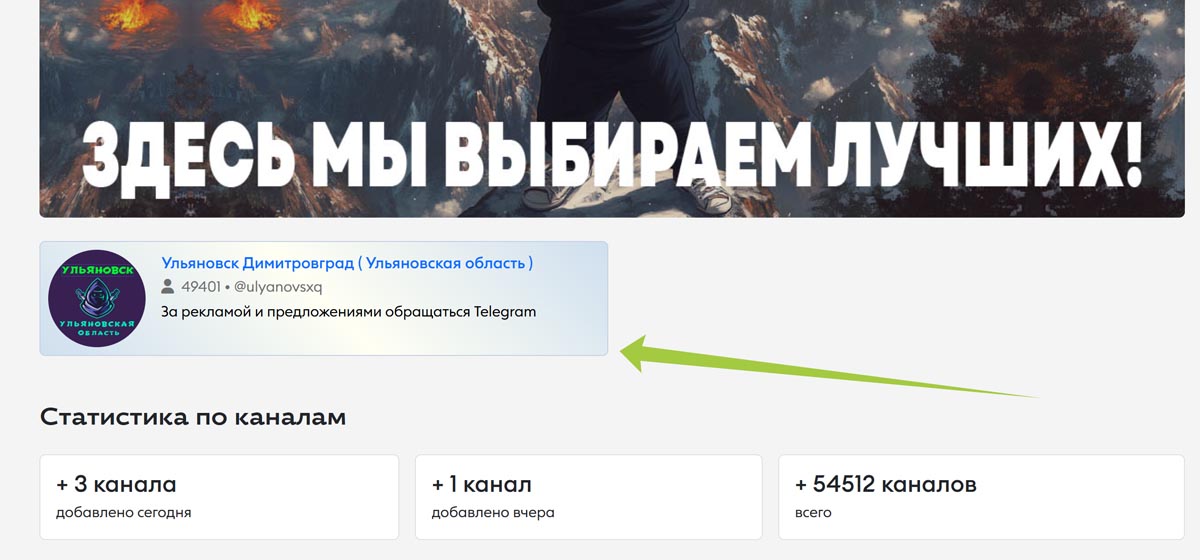Image resolution: width=1200 pixels, height=560 pixels.
Task: Click the green pointer arrow graphic
Action: tap(828, 368)
